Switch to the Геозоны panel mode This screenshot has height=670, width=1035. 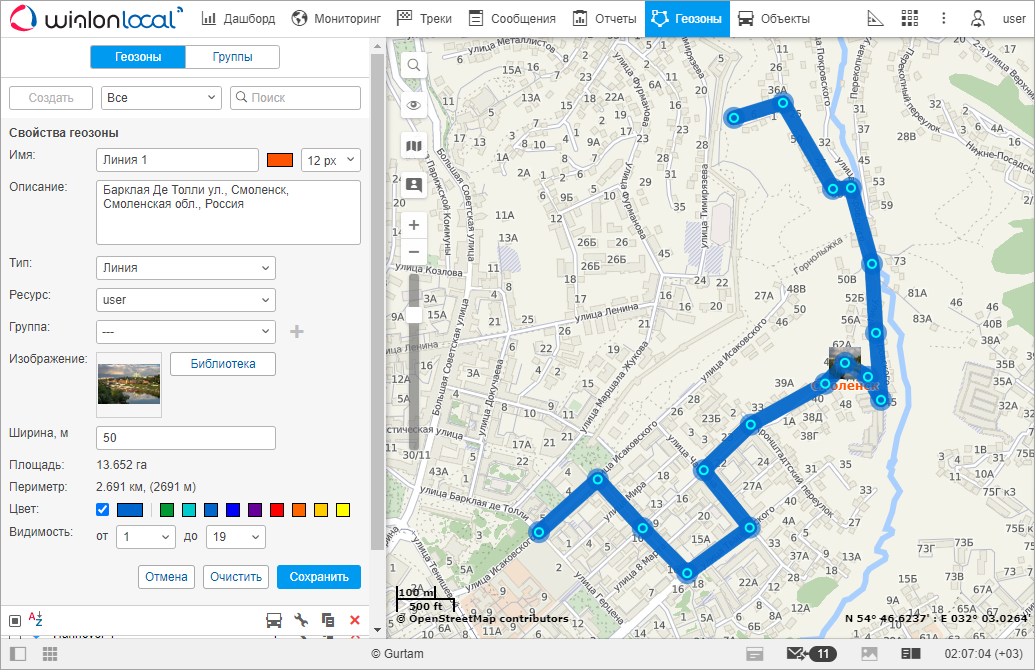click(138, 57)
